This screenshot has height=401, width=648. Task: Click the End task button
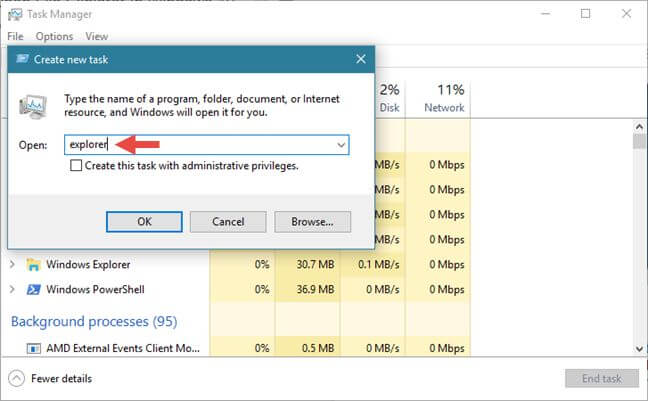(602, 378)
